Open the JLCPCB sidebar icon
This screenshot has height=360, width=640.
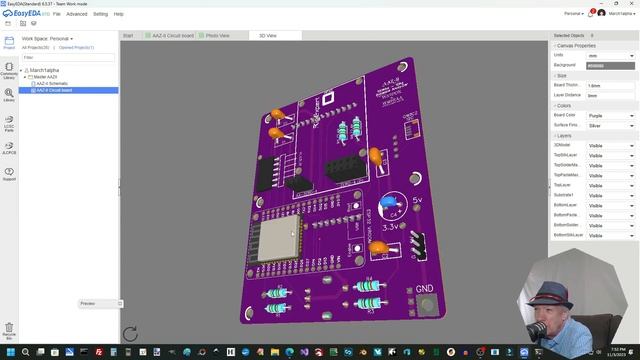(x=9, y=148)
